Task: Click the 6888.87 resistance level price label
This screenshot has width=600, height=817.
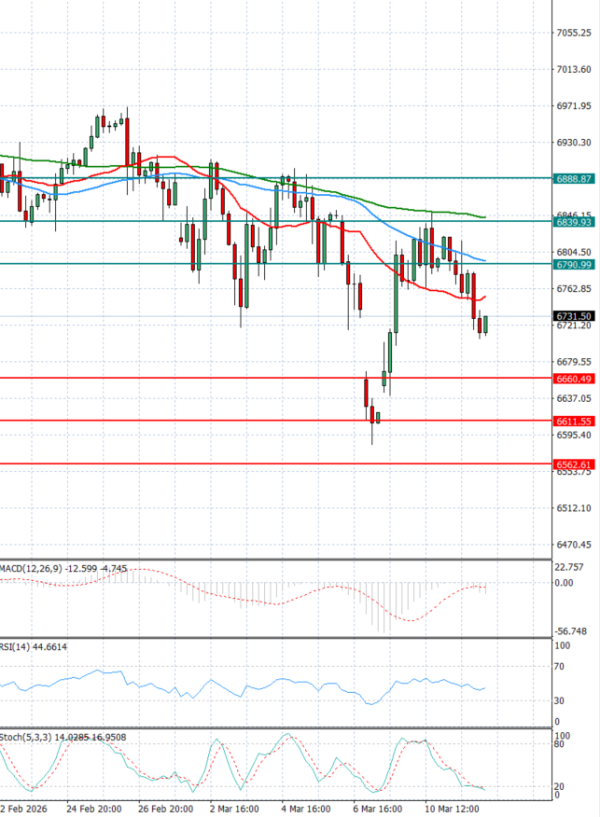Action: click(x=574, y=178)
